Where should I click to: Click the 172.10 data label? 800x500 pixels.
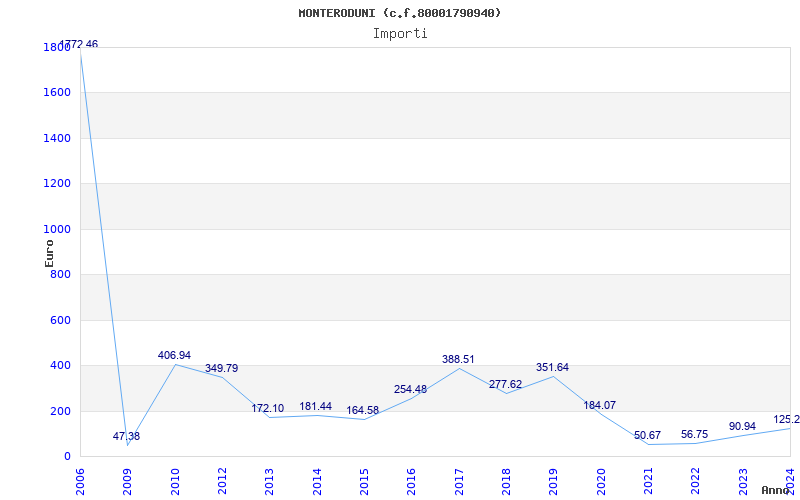(x=268, y=408)
